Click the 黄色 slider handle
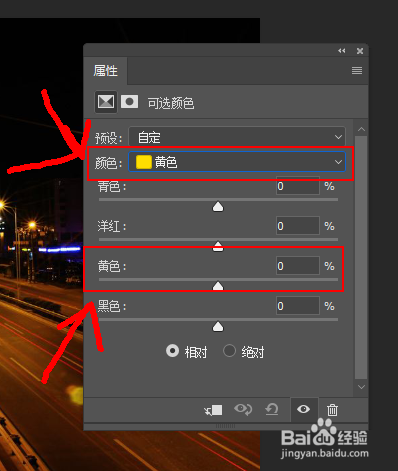Image resolution: width=398 pixels, height=471 pixels. tap(218, 286)
